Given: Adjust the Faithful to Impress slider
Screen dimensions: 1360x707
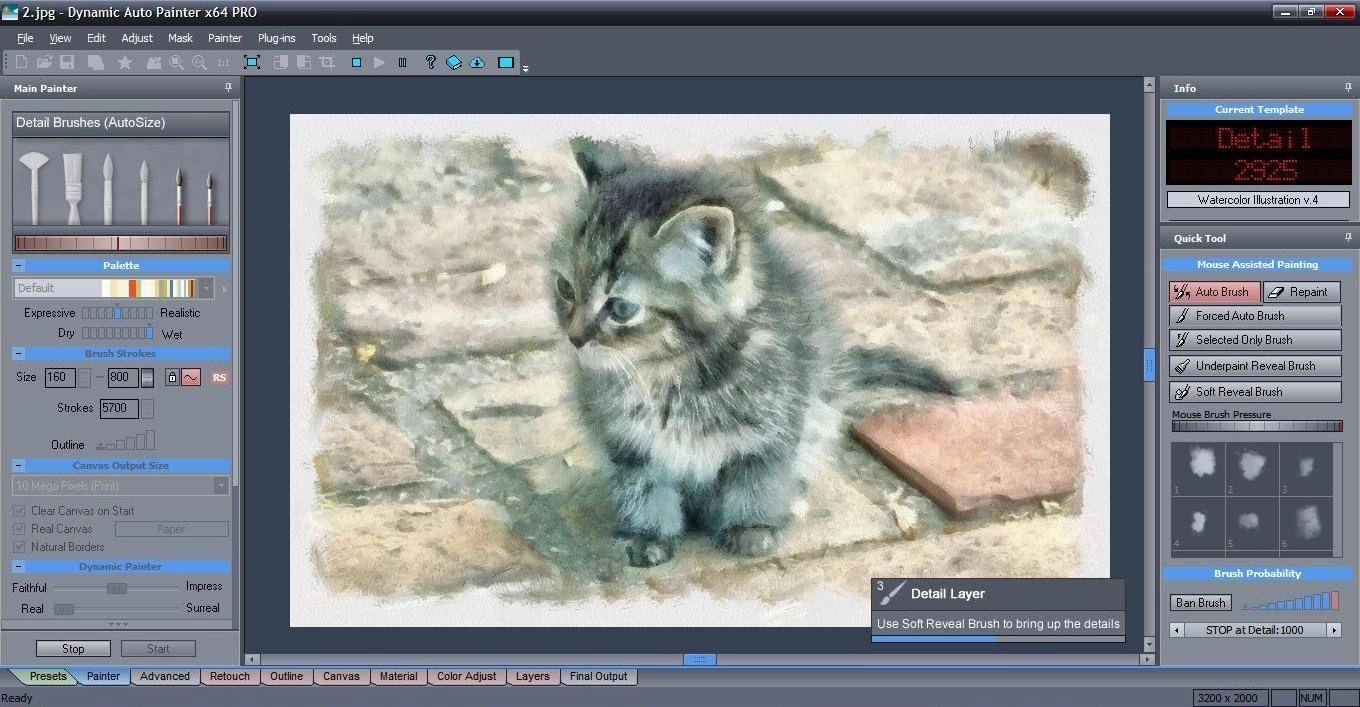Looking at the screenshot, I should (x=117, y=588).
